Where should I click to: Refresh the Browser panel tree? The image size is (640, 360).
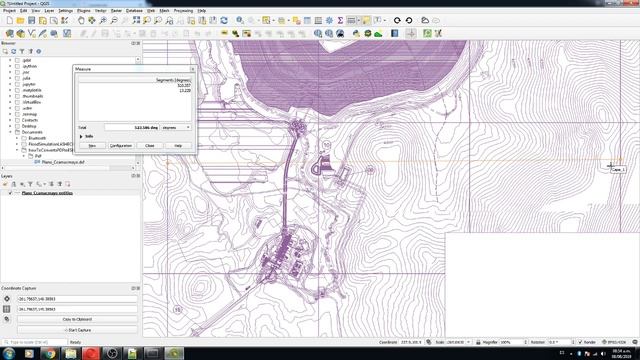coord(13,51)
